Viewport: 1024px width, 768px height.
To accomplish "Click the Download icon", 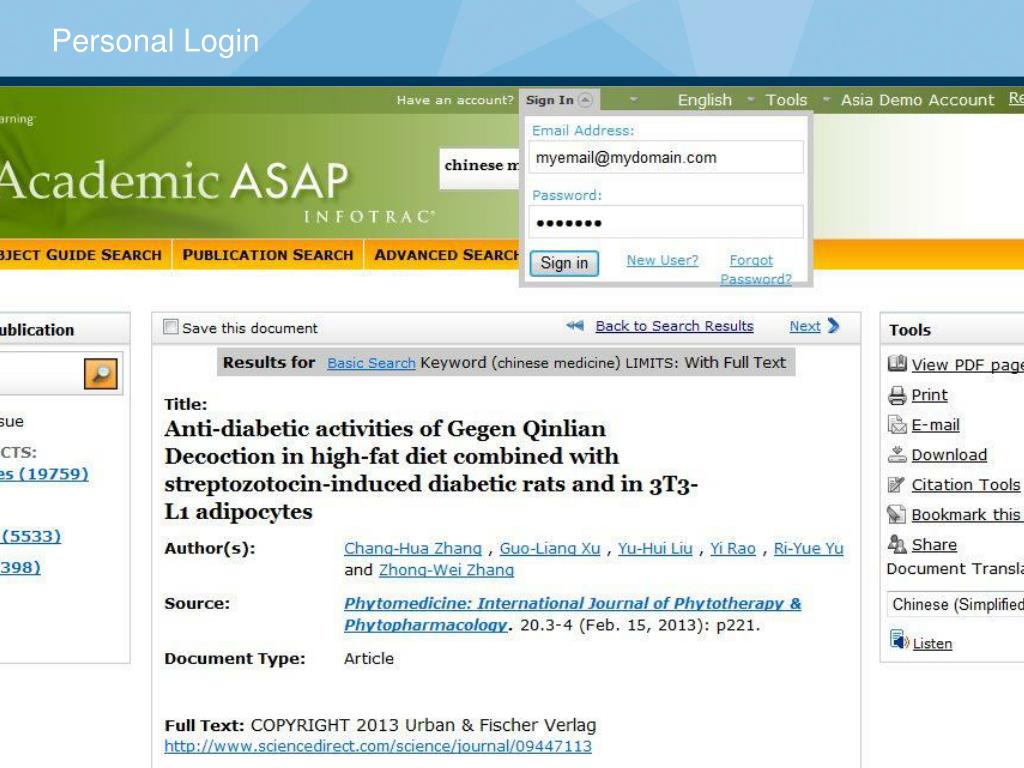I will pos(897,455).
